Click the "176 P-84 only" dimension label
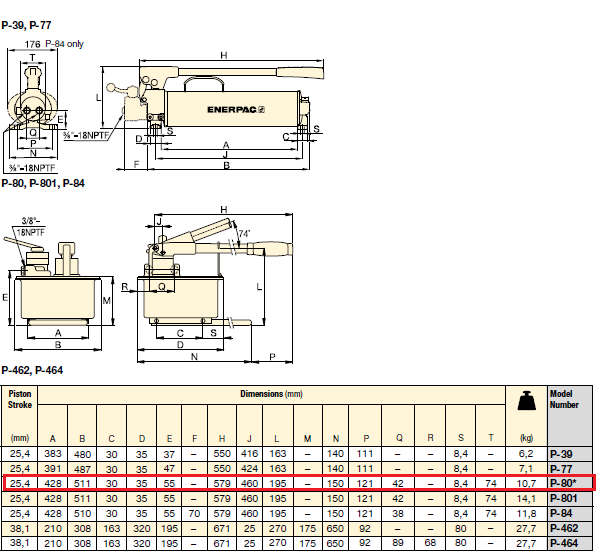Image resolution: width=603 pixels, height=552 pixels. point(54,44)
